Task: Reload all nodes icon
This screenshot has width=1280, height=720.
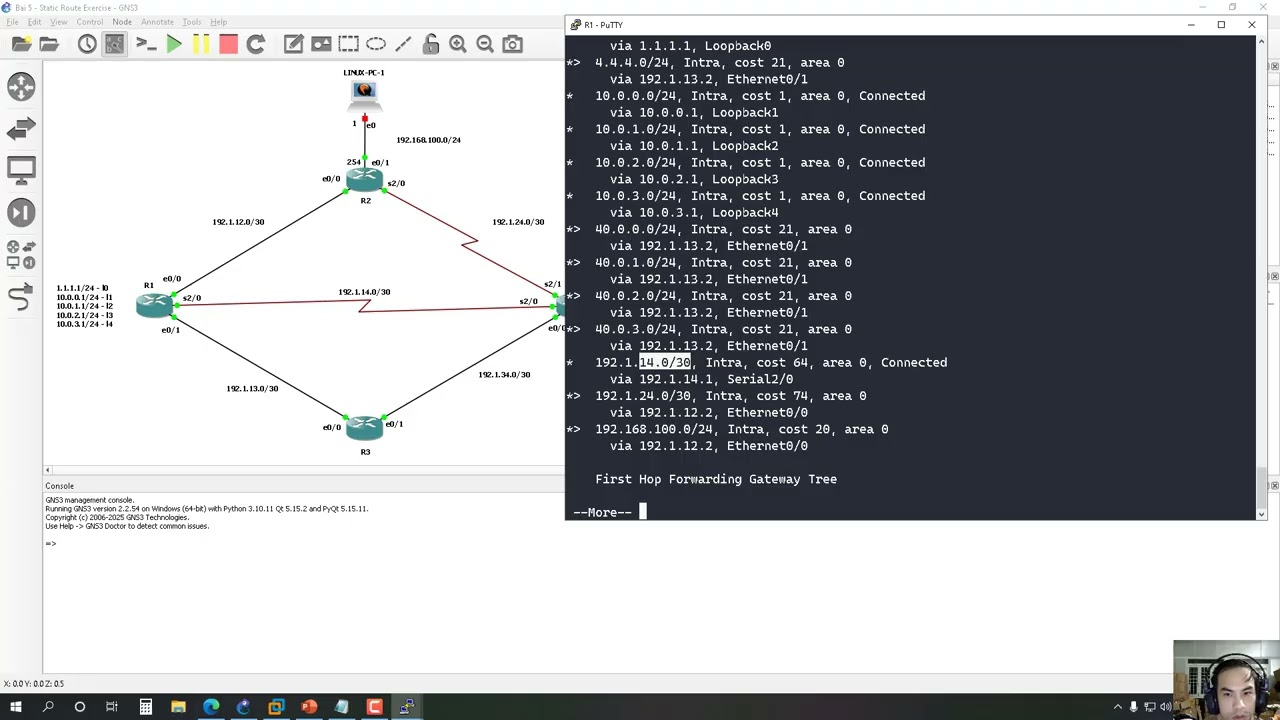Action: pyautogui.click(x=256, y=44)
